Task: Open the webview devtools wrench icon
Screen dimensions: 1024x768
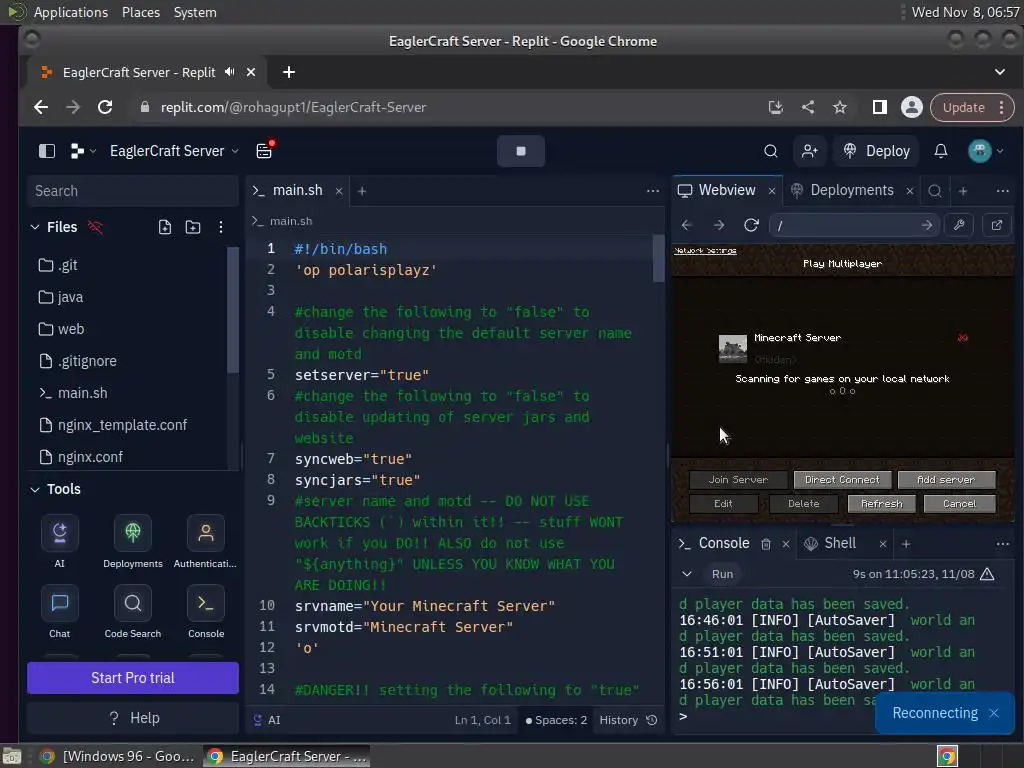Action: (959, 225)
